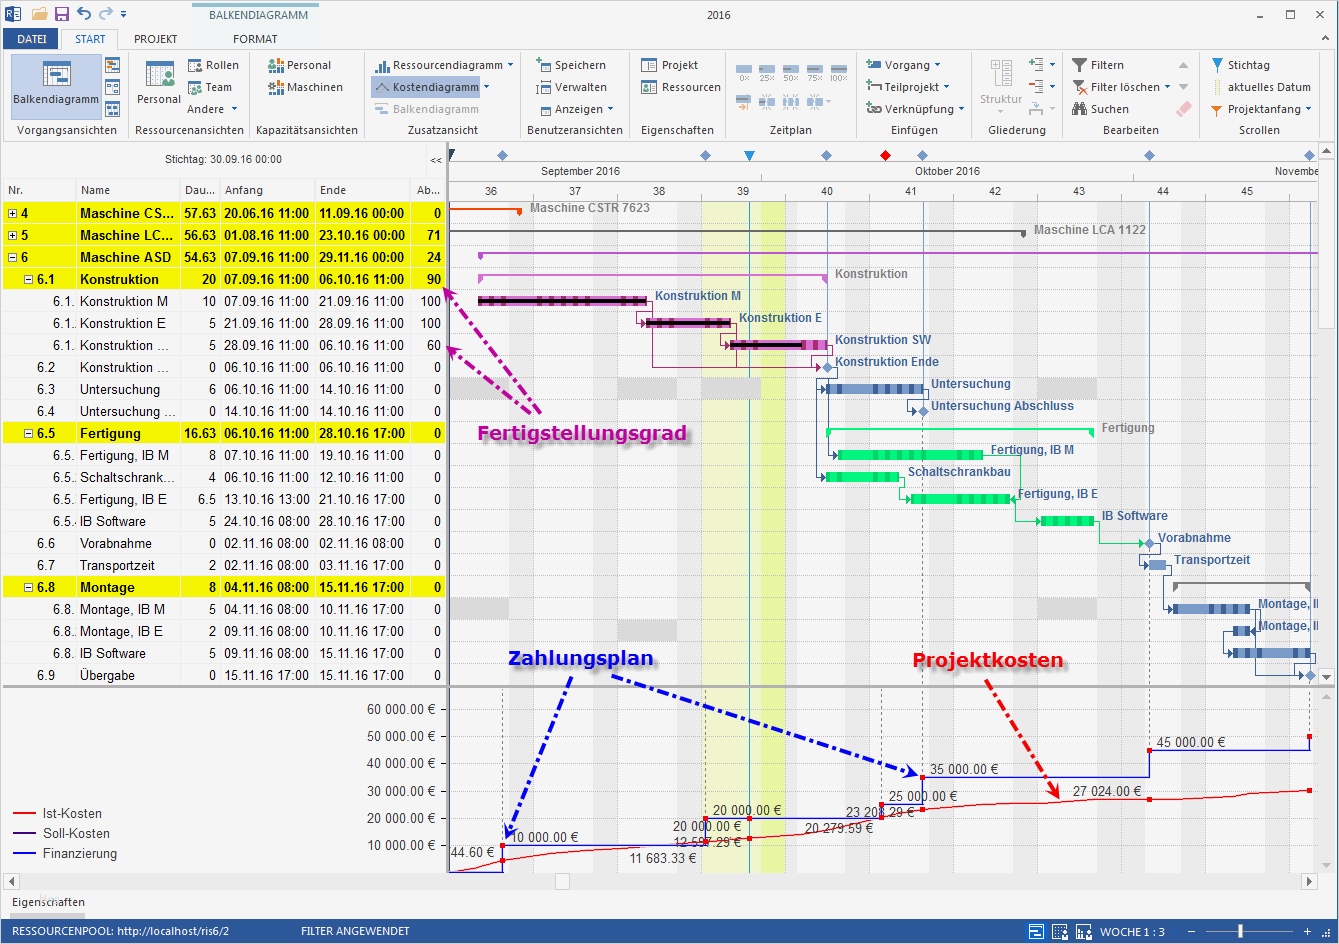Collapse the table pane with << button
Screen dimensions: 1339x944
[x=436, y=160]
